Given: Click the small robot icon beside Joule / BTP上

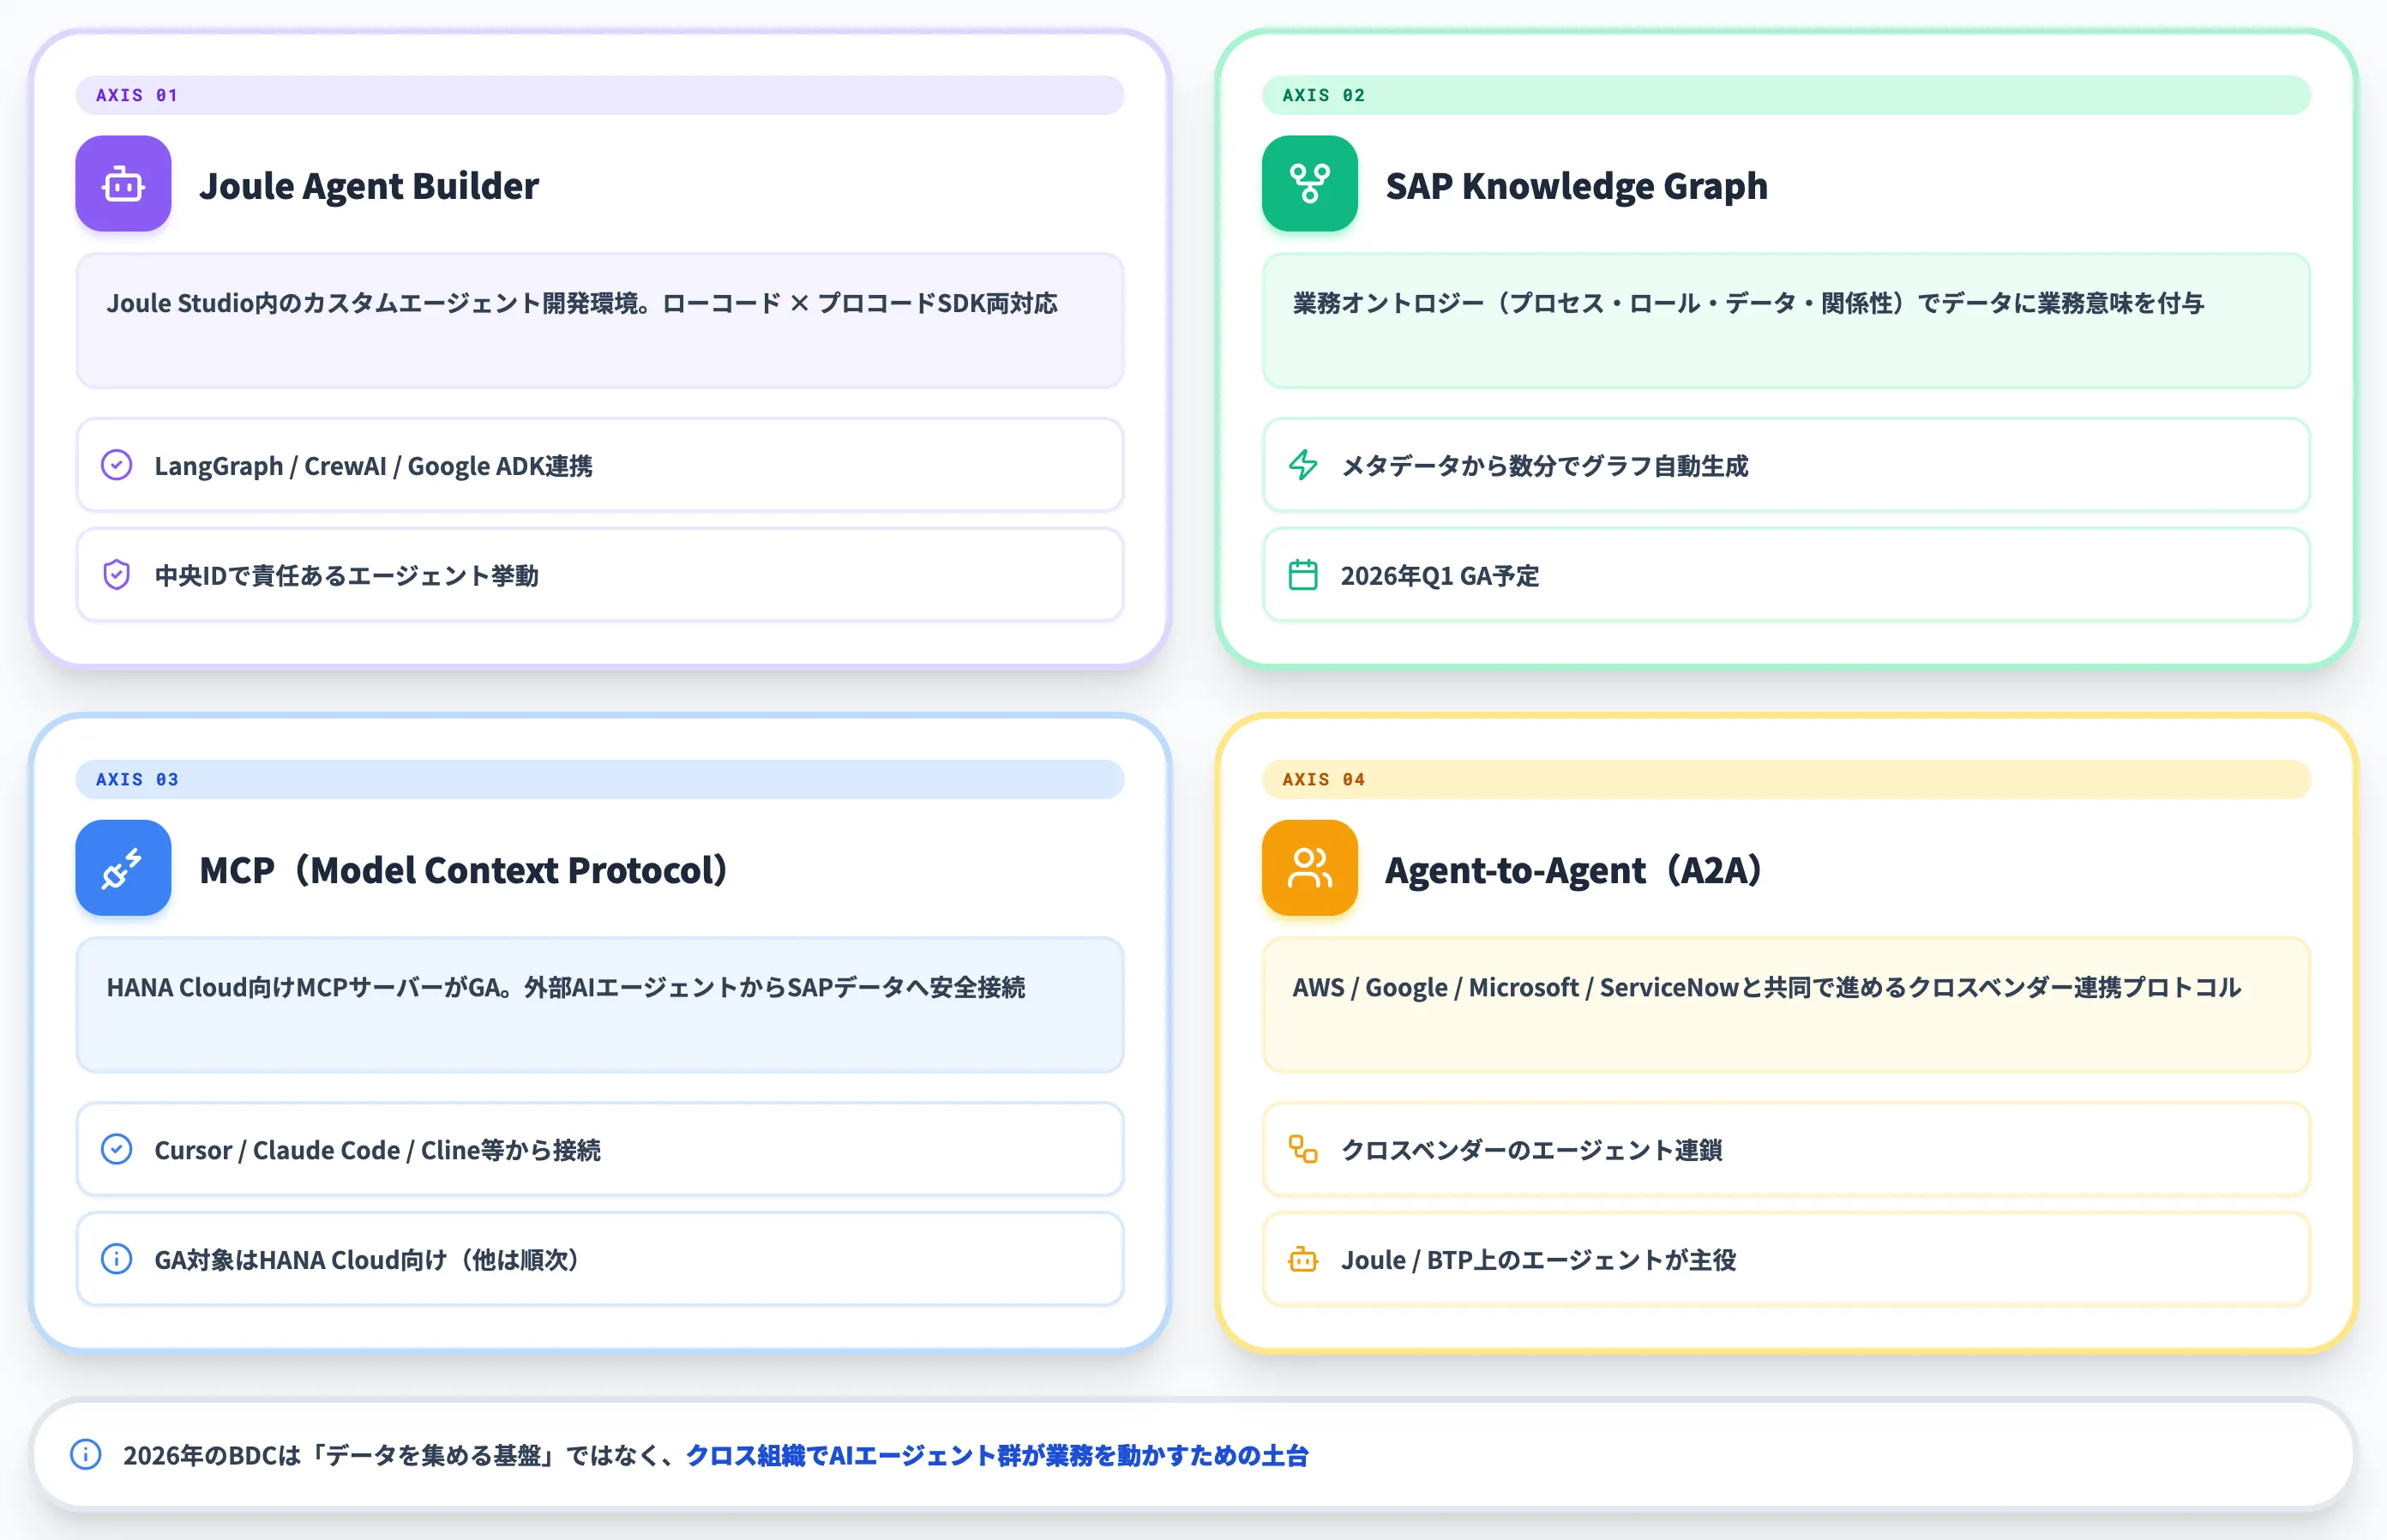Looking at the screenshot, I should pos(1303,1259).
